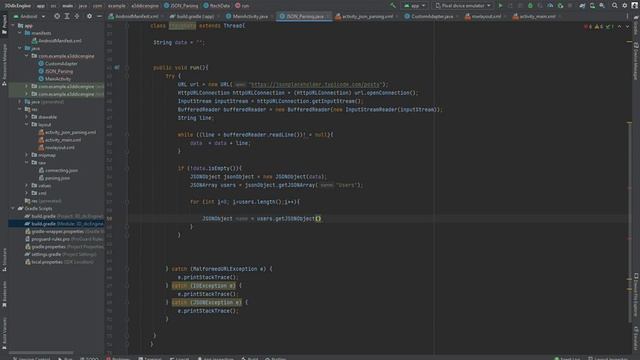Click the run breadcrumb in navigation bar

(x=242, y=6)
